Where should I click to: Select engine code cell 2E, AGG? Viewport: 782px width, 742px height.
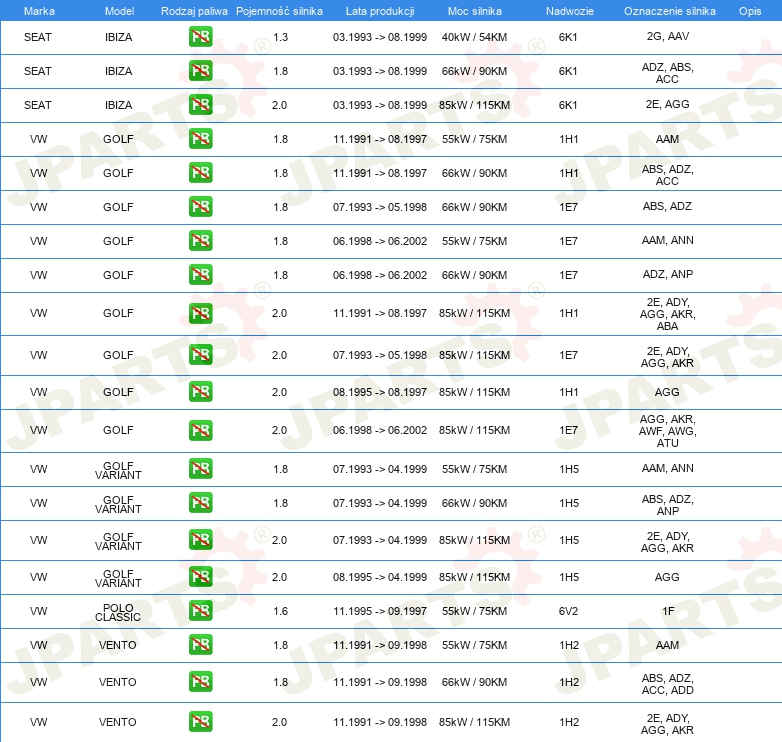click(667, 104)
